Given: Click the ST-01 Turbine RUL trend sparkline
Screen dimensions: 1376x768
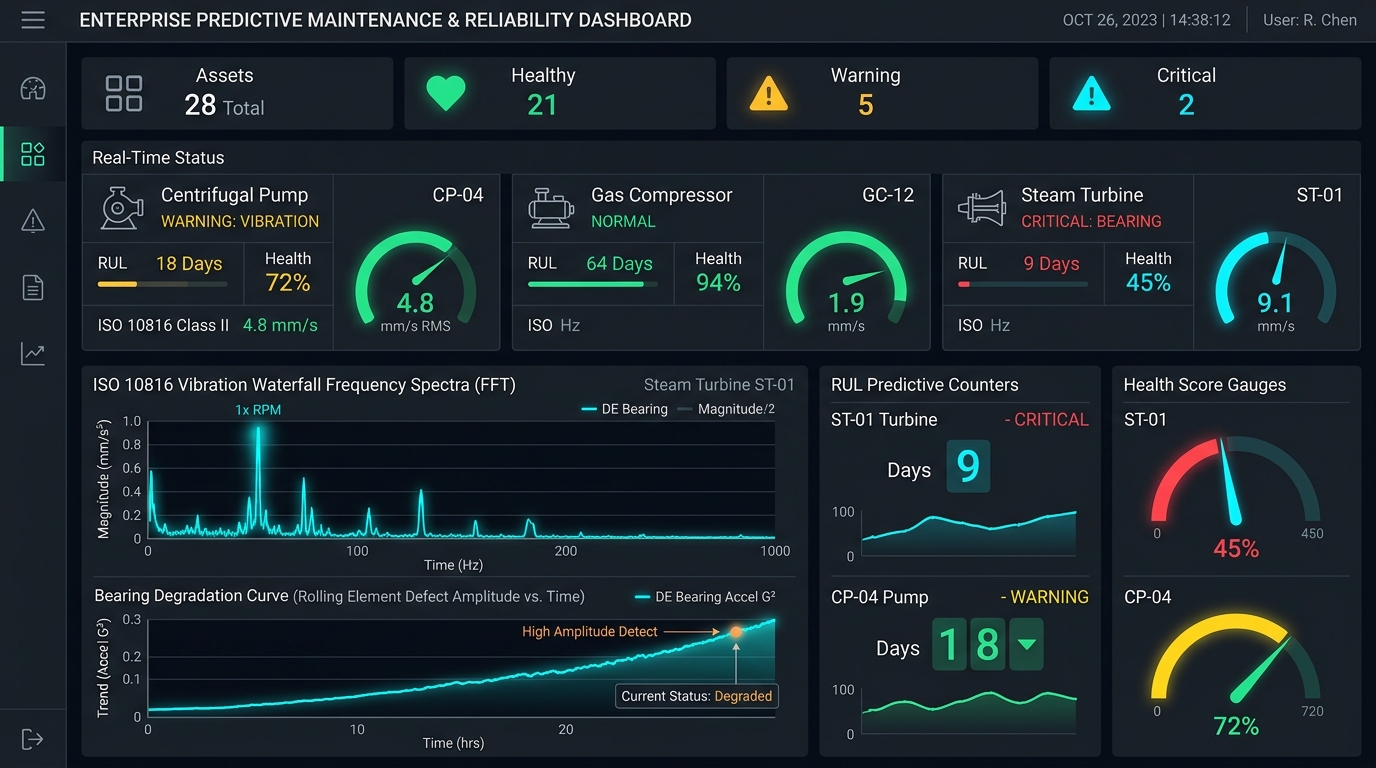Looking at the screenshot, I should point(969,533).
